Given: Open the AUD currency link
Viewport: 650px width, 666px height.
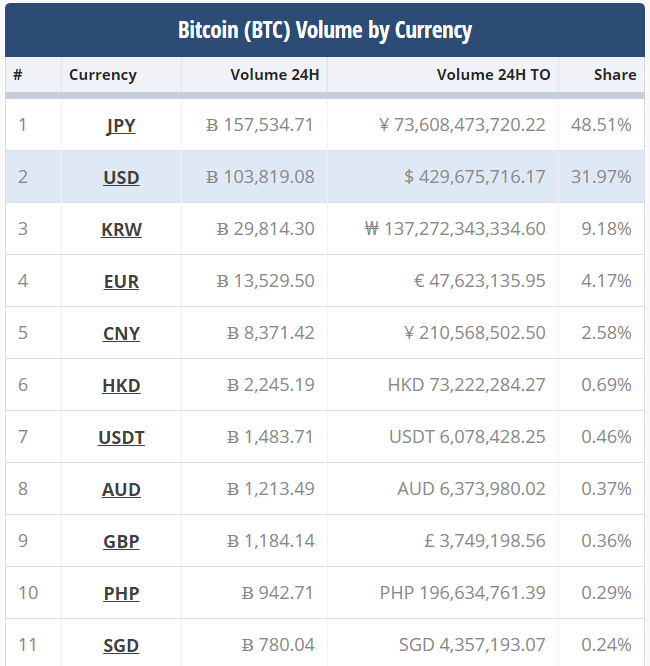Looking at the screenshot, I should [121, 490].
